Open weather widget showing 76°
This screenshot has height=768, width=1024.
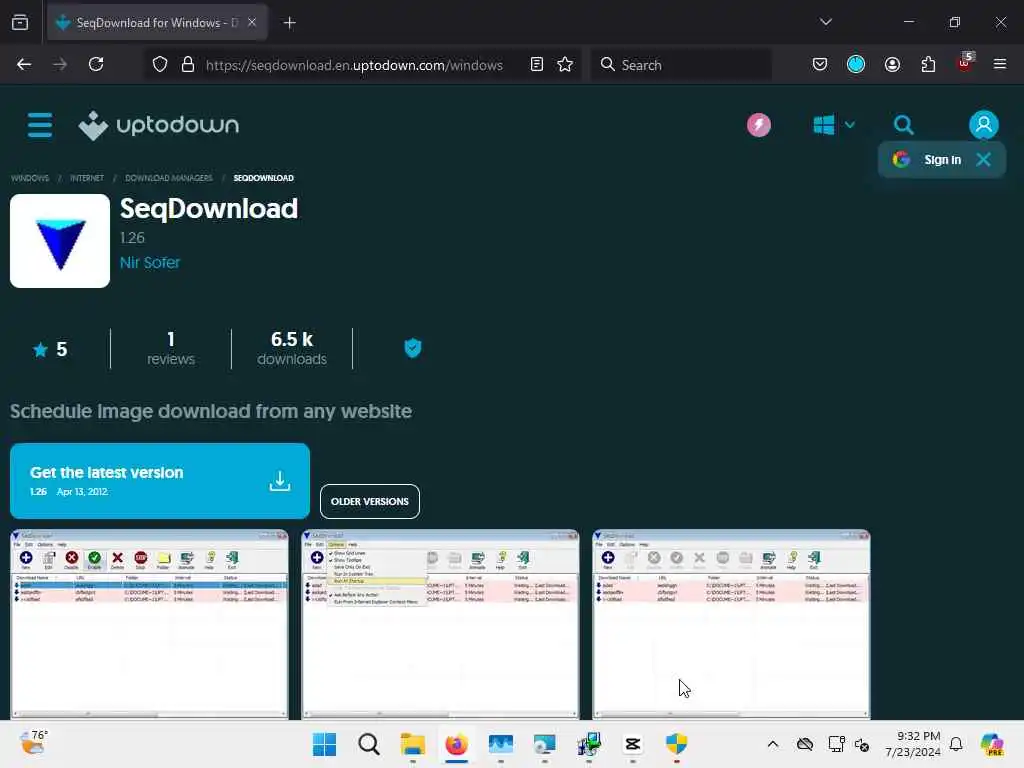click(33, 743)
